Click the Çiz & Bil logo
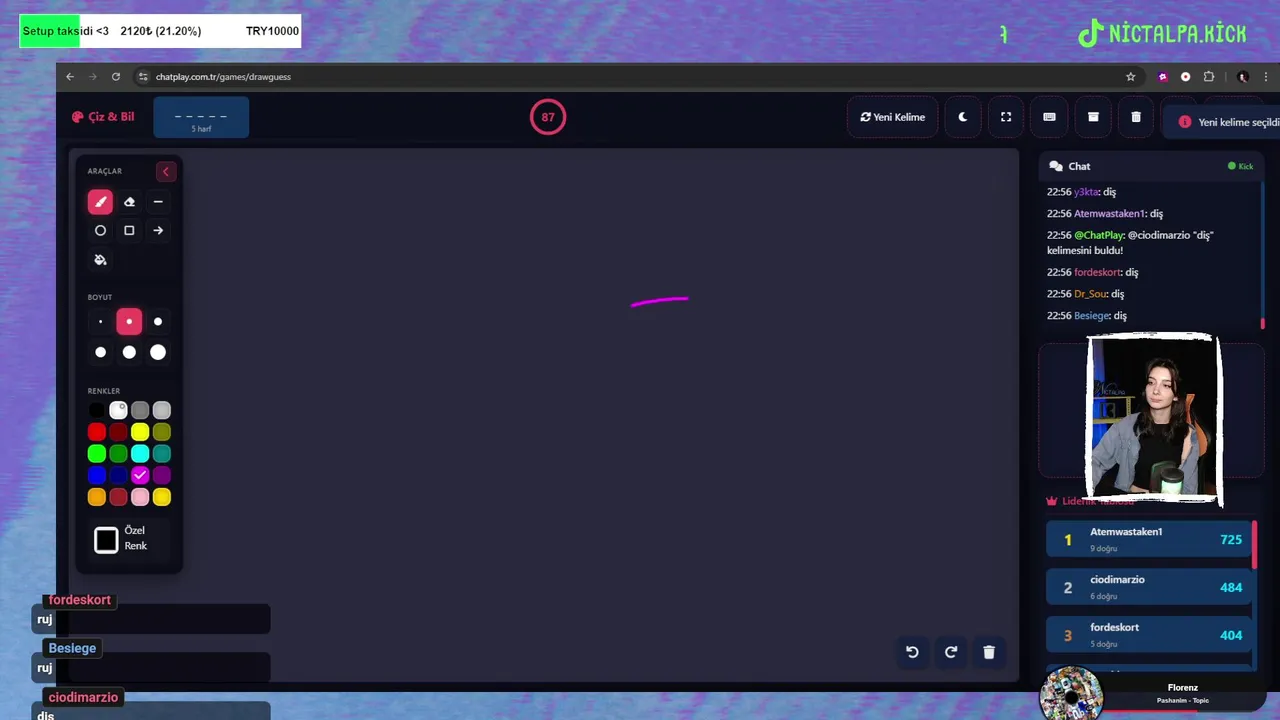This screenshot has height=720, width=1280. click(x=103, y=117)
